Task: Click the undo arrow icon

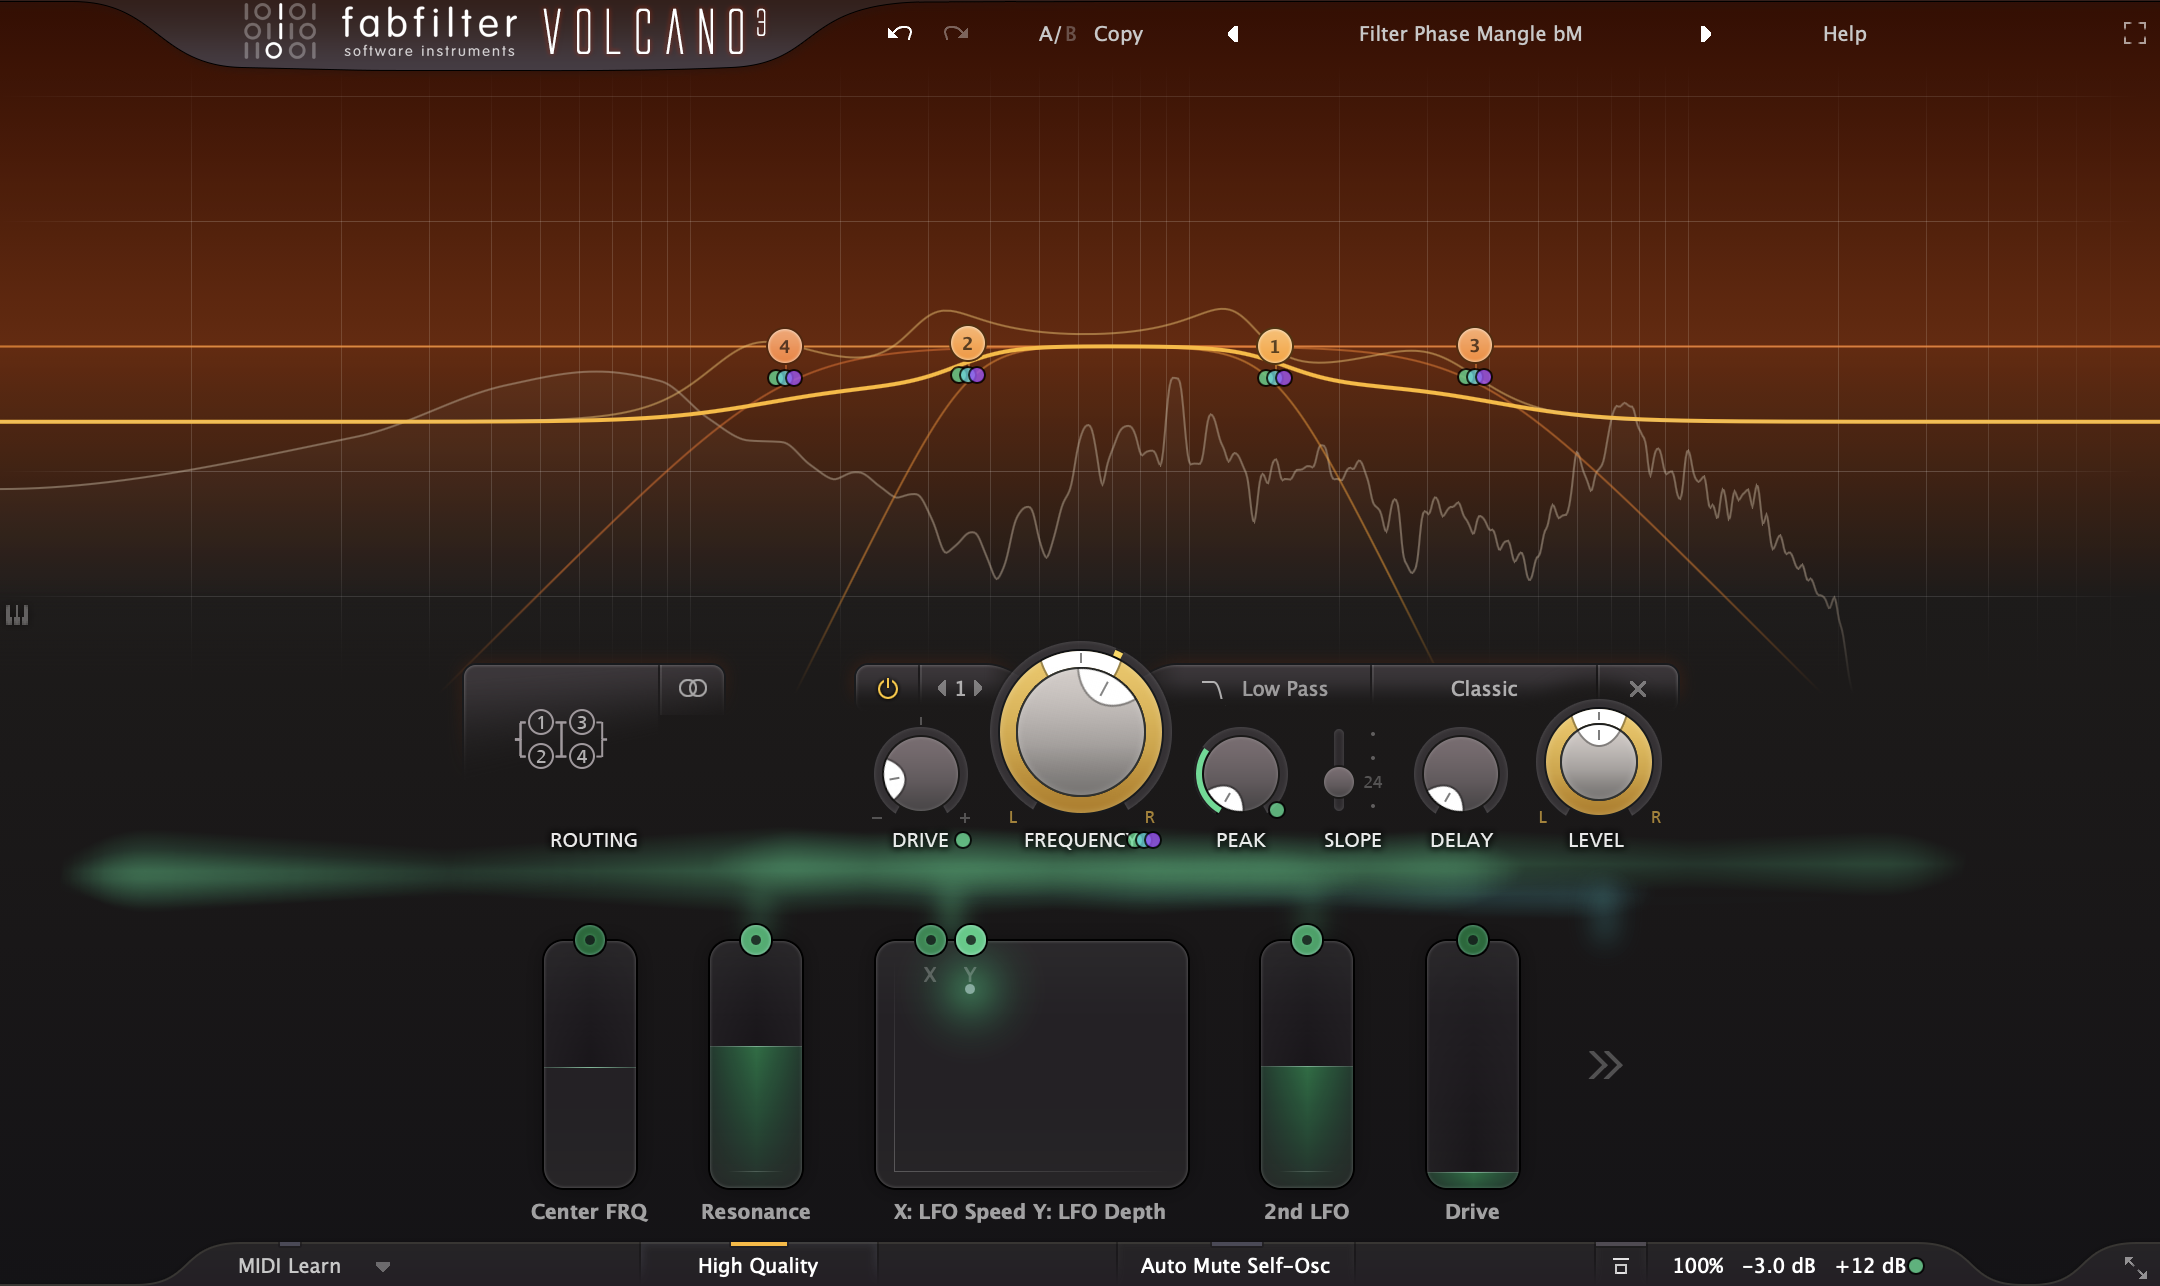Action: pyautogui.click(x=899, y=34)
